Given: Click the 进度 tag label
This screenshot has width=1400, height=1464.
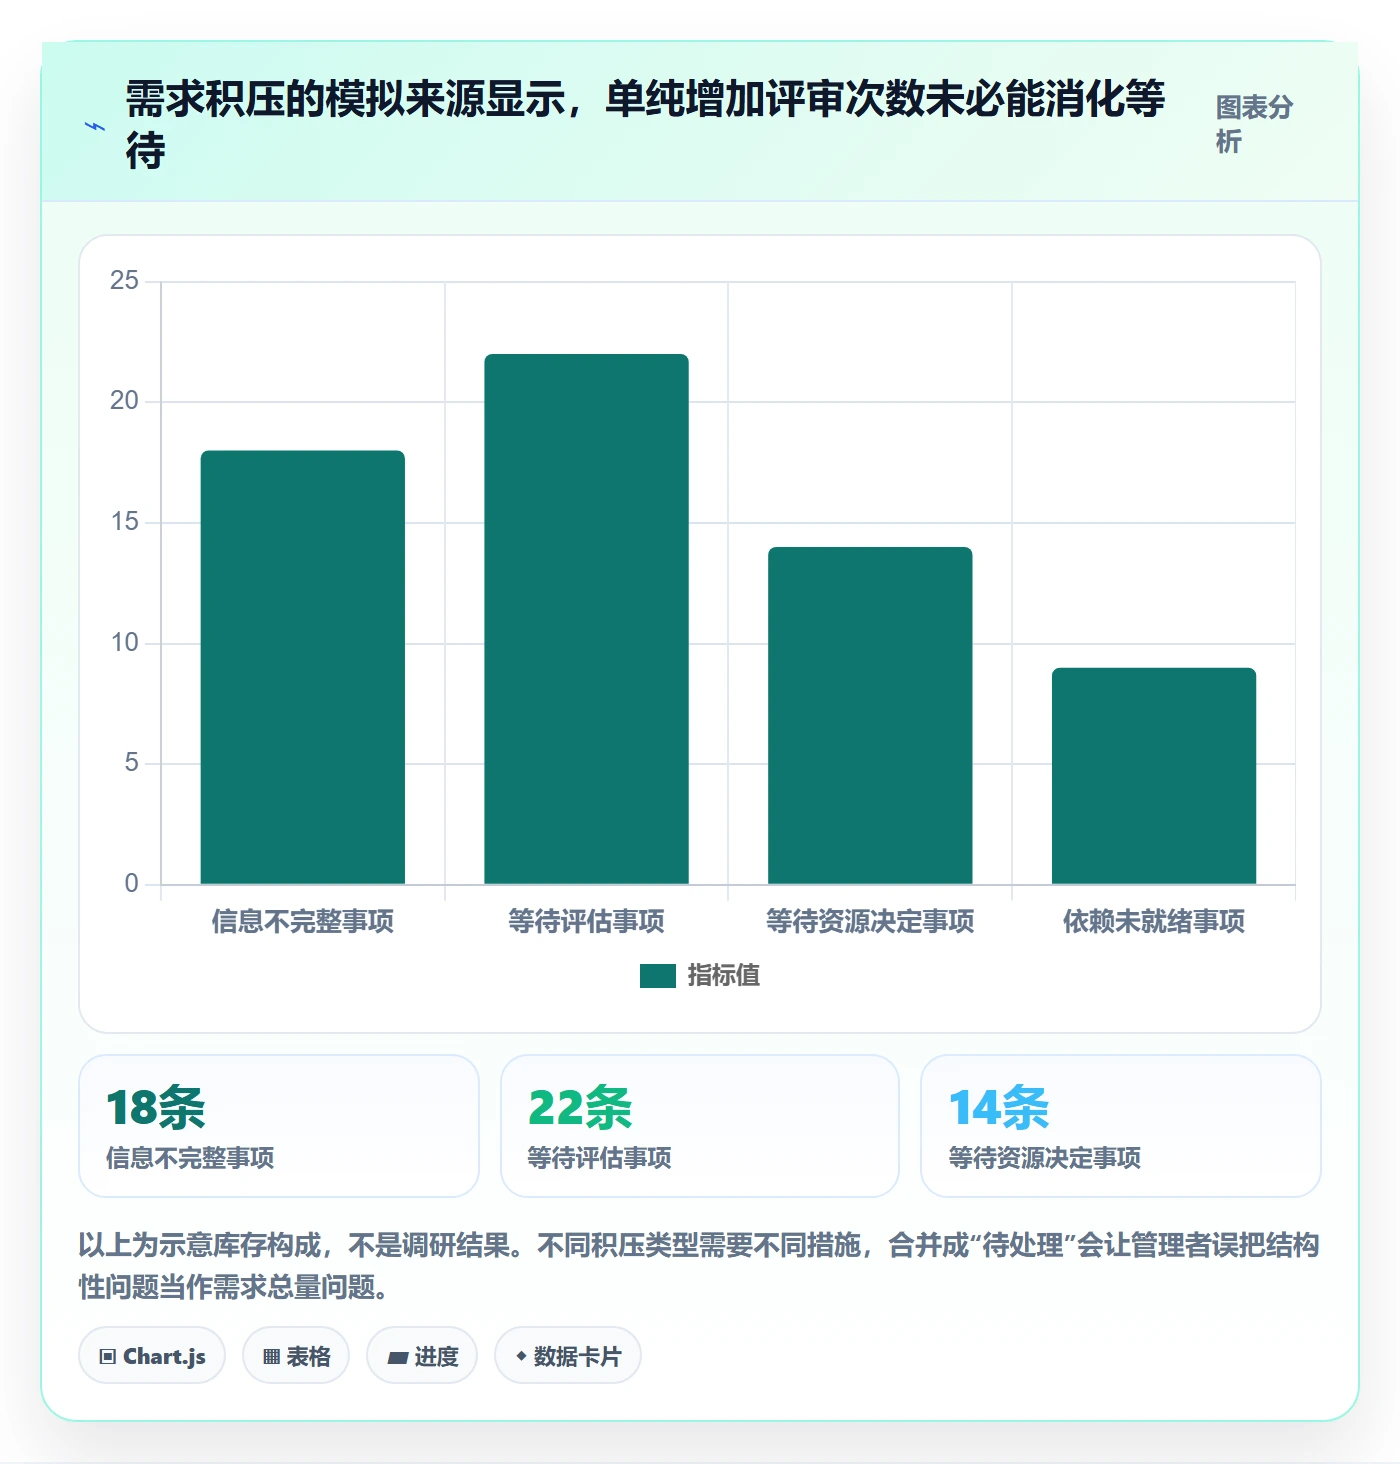Looking at the screenshot, I should pos(436,1357).
